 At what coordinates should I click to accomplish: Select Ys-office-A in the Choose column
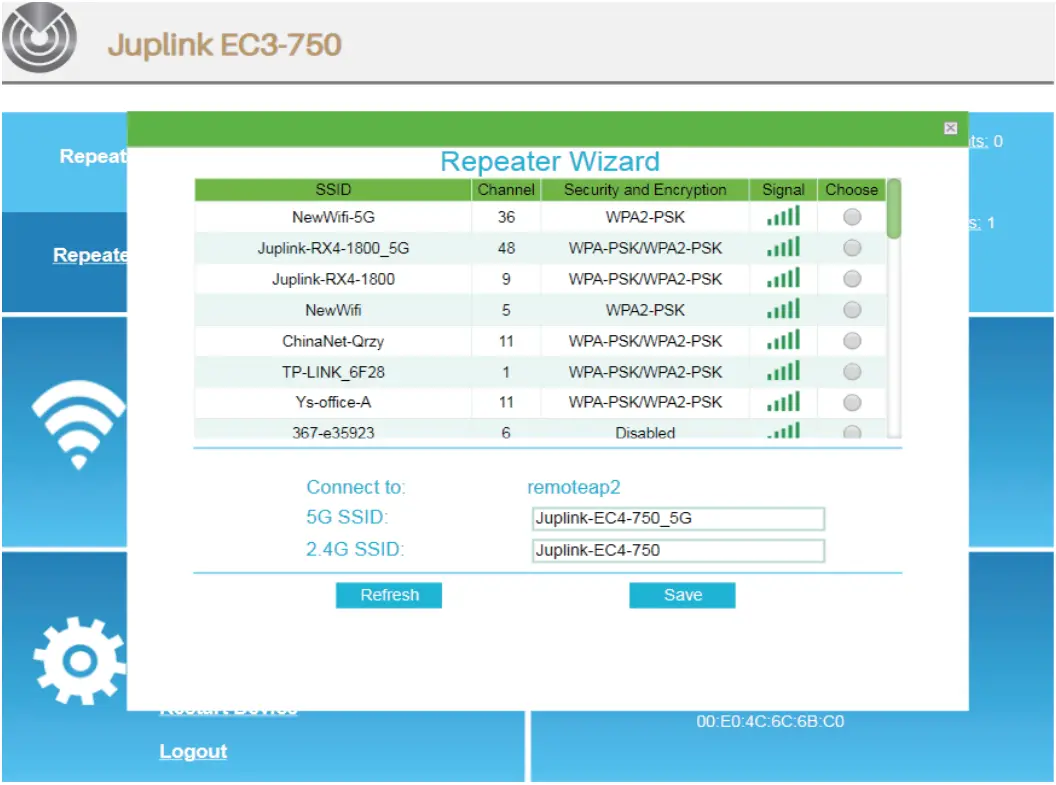pyautogui.click(x=851, y=402)
